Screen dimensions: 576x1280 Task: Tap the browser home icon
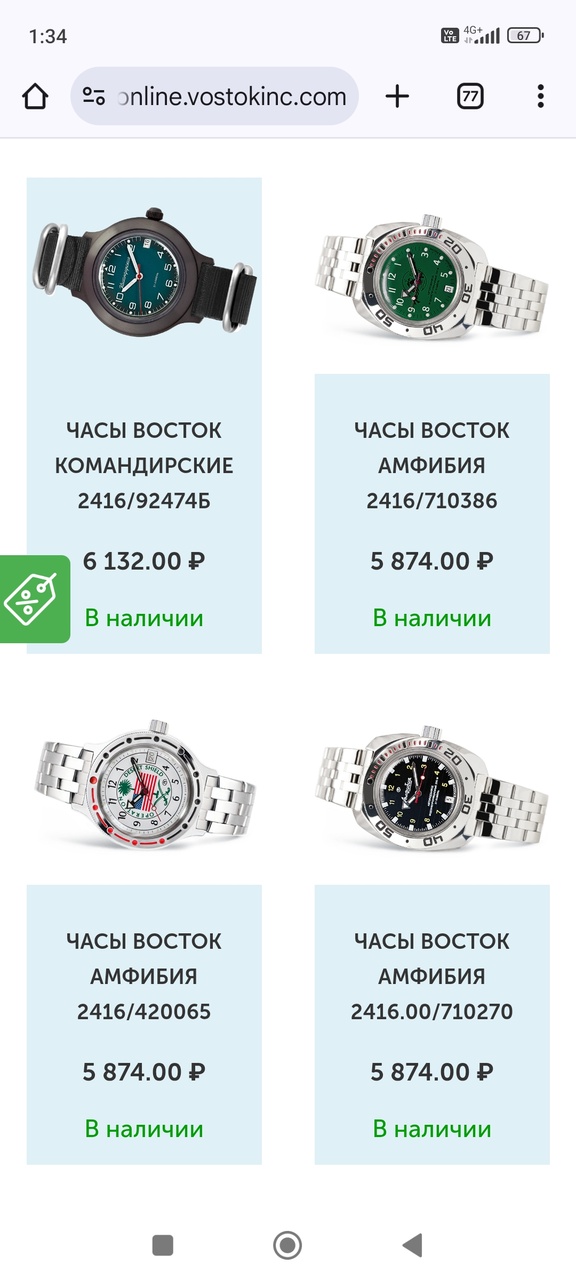tap(35, 96)
